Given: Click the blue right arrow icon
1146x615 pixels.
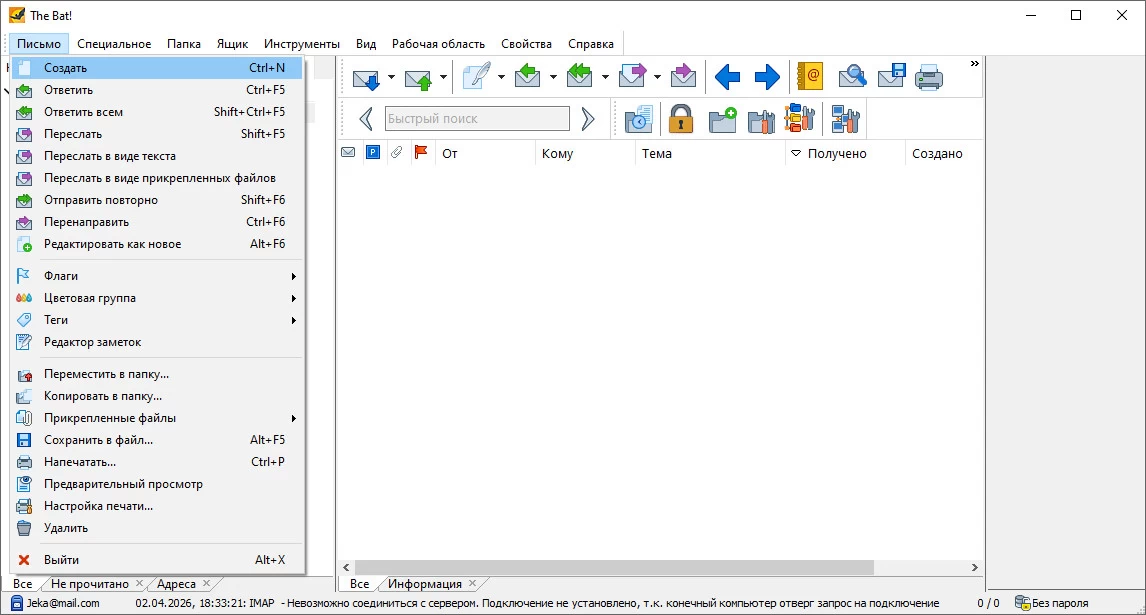Looking at the screenshot, I should tap(767, 76).
